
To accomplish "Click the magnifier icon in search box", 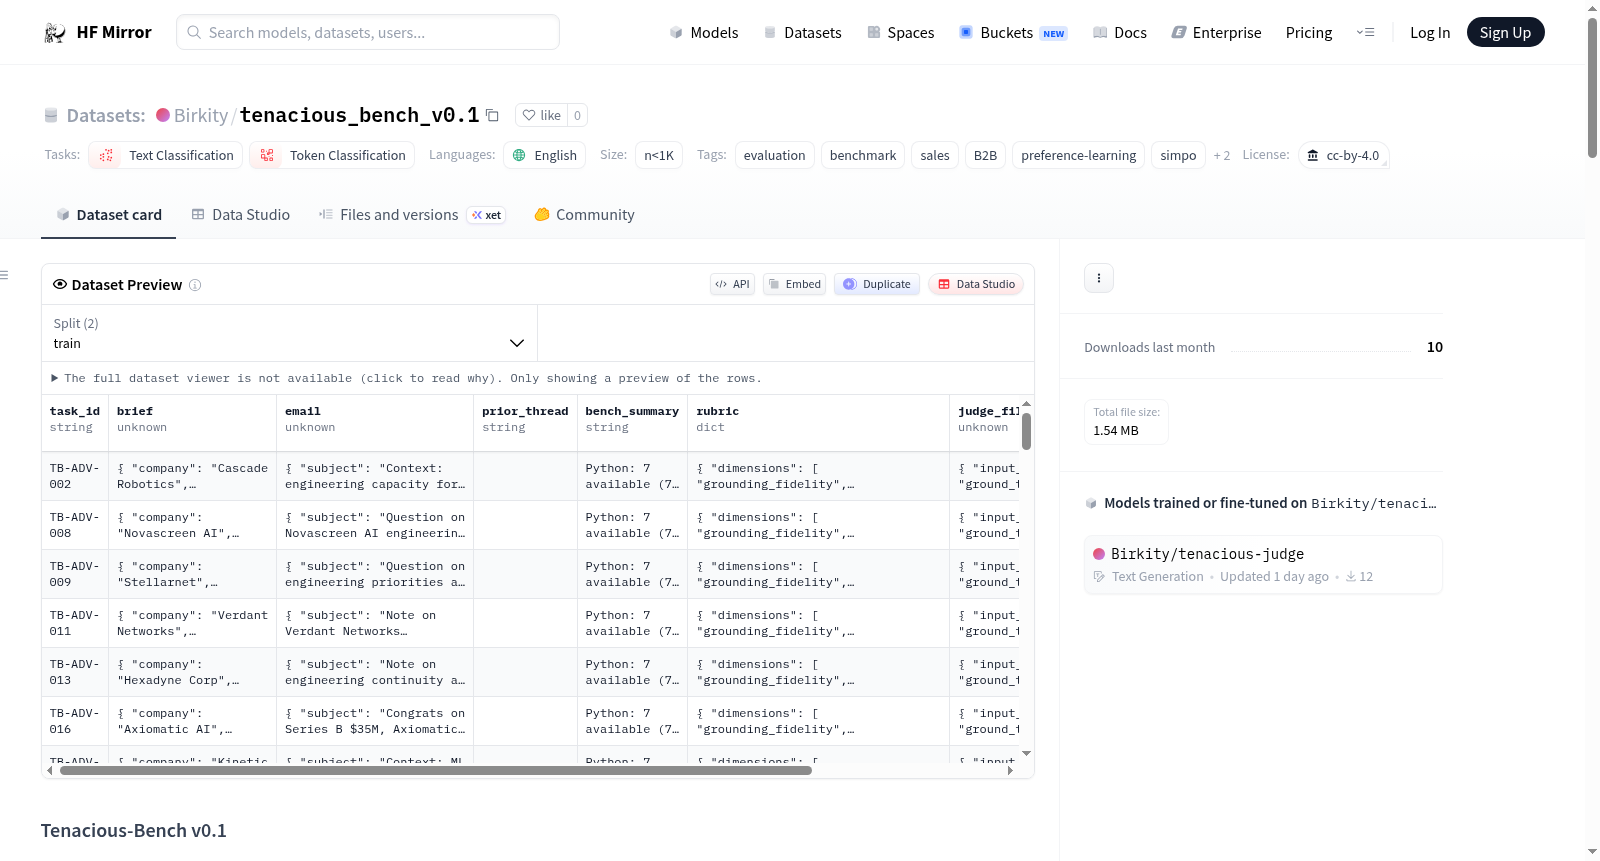I will tap(194, 32).
